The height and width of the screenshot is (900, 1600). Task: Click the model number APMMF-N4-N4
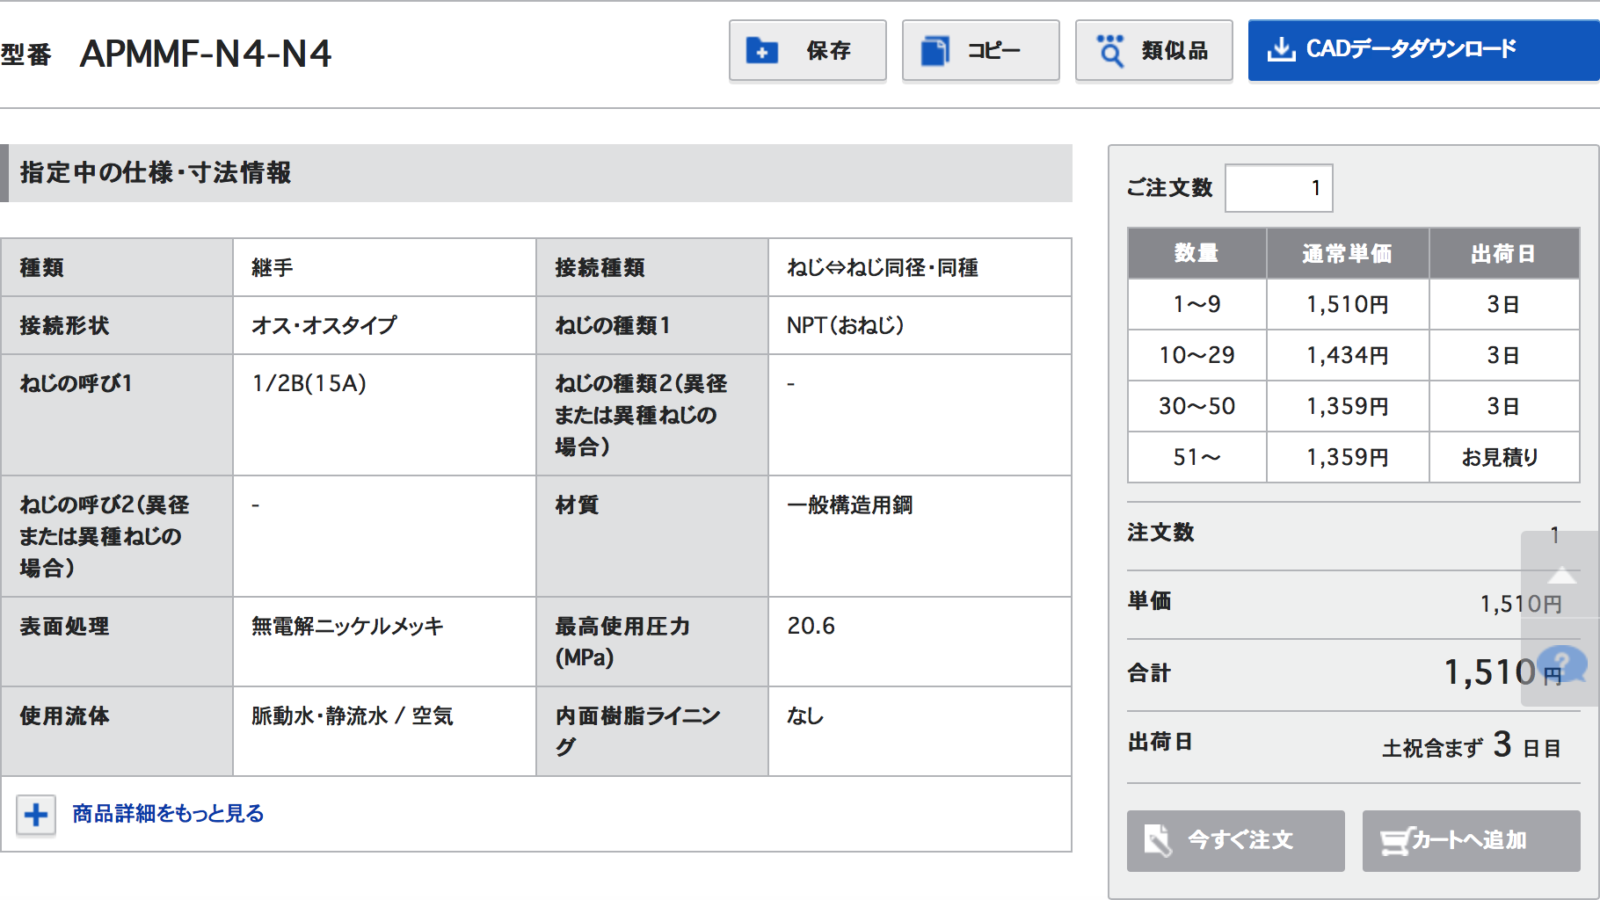coord(206,54)
